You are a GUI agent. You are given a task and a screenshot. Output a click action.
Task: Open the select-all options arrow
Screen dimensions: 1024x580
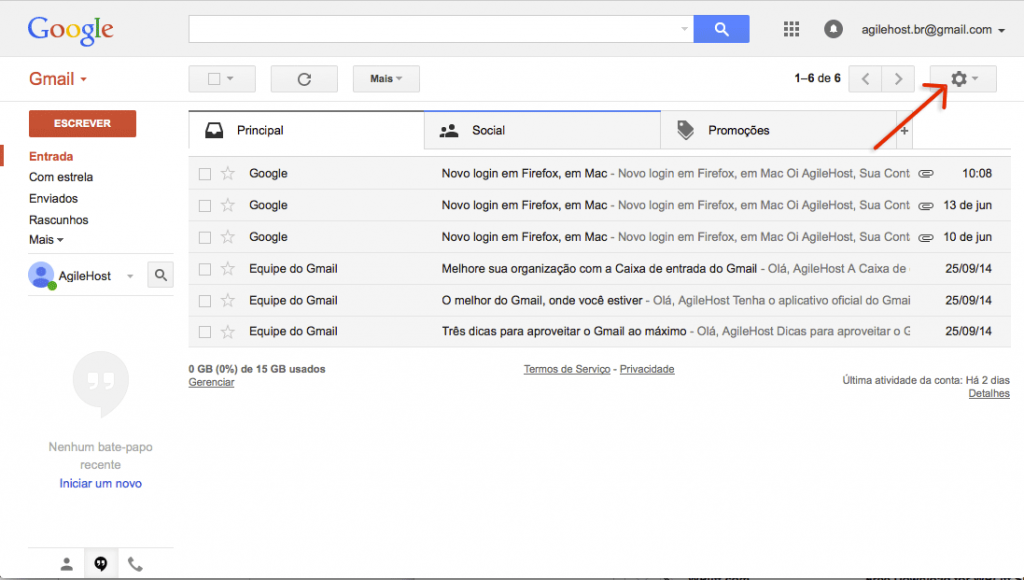click(230, 79)
